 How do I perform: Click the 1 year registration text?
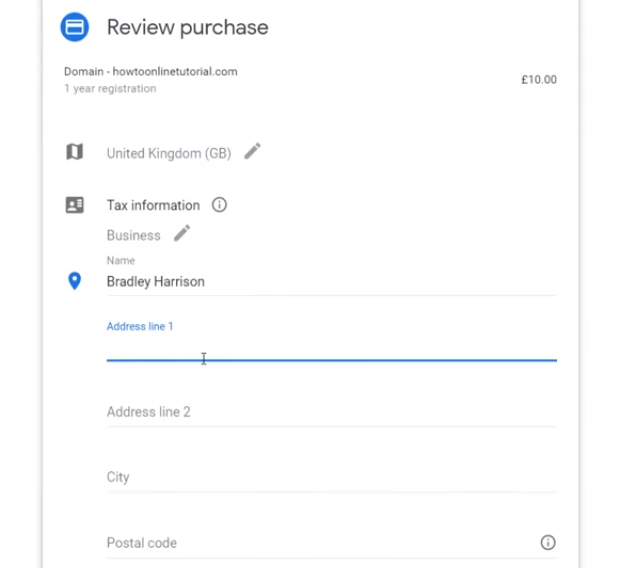coord(110,89)
